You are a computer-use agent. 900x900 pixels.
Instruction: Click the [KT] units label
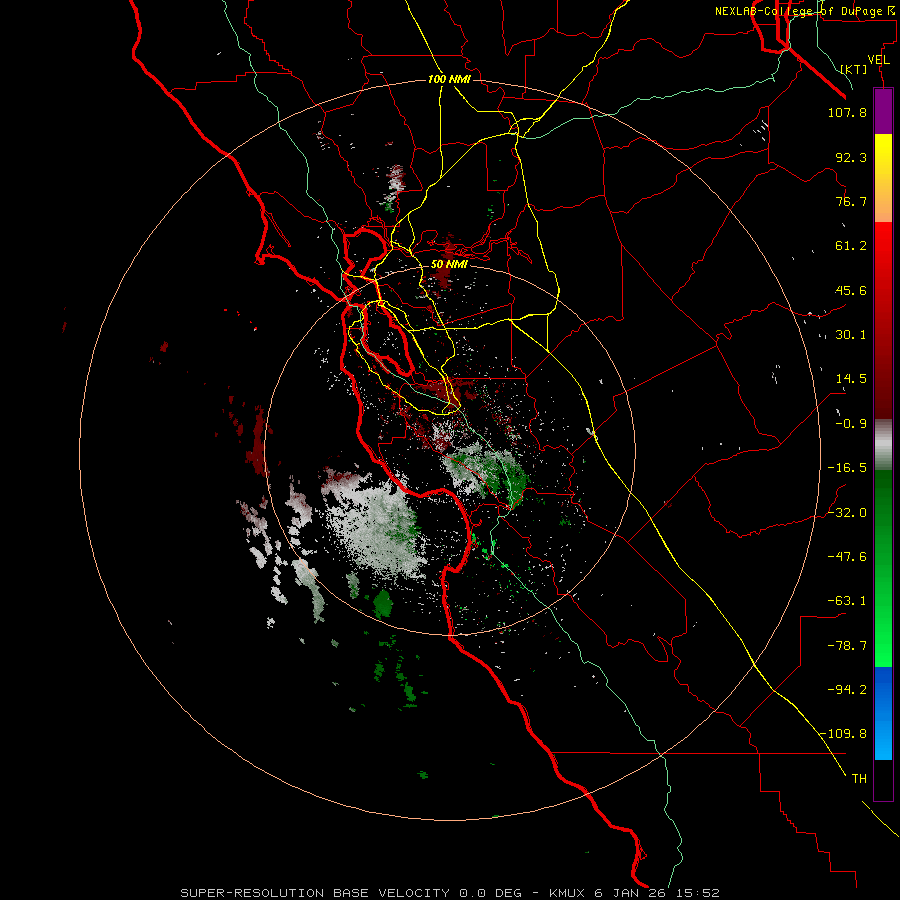click(x=854, y=69)
